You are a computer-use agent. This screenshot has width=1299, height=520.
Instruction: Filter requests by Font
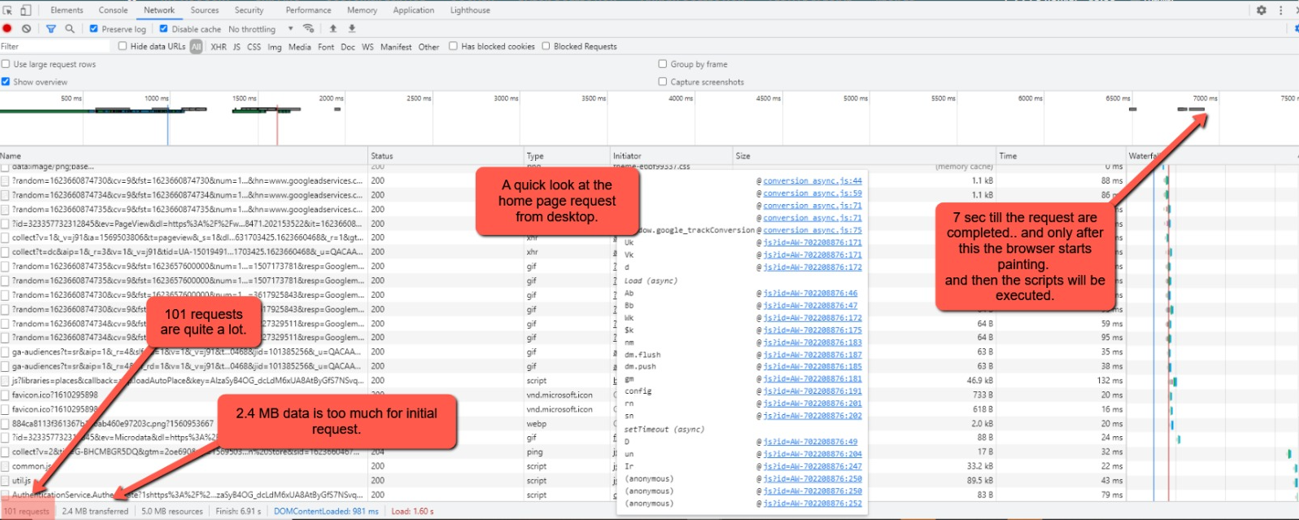[x=326, y=46]
